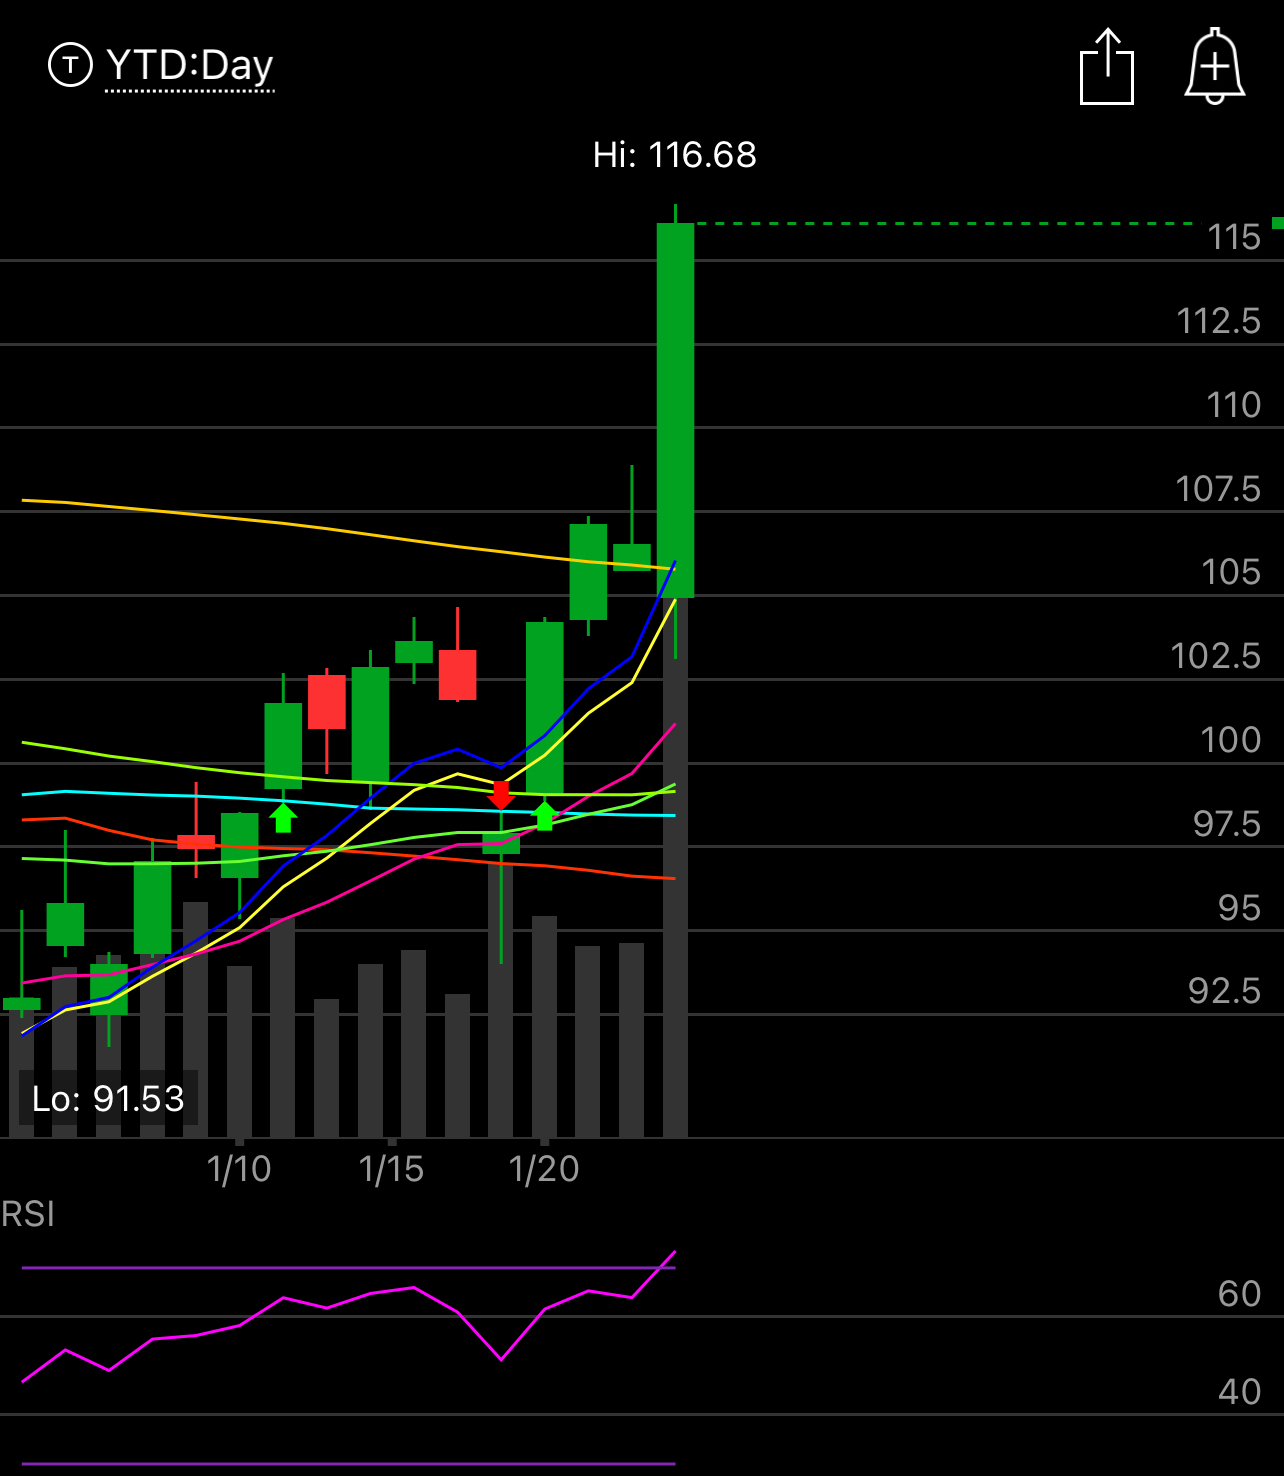Tap the green up-arrow signal near 1/10
The height and width of the screenshot is (1476, 1284).
pos(283,817)
